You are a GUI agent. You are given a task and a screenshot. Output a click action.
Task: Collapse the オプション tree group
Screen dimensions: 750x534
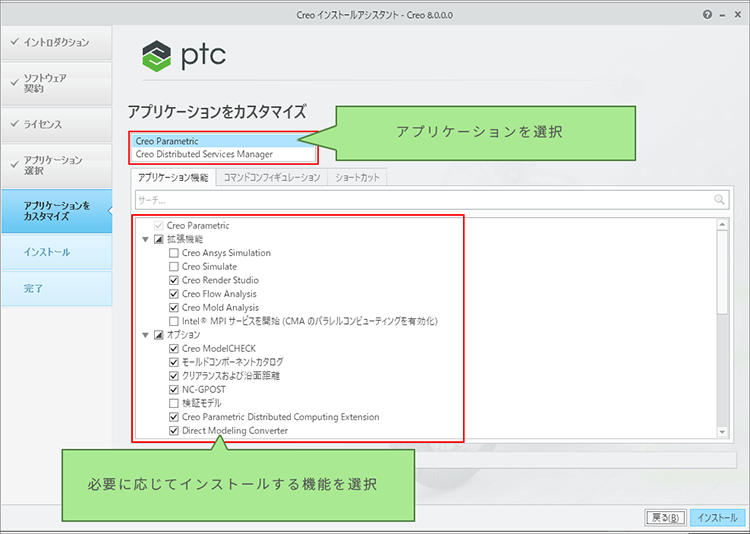click(x=145, y=335)
